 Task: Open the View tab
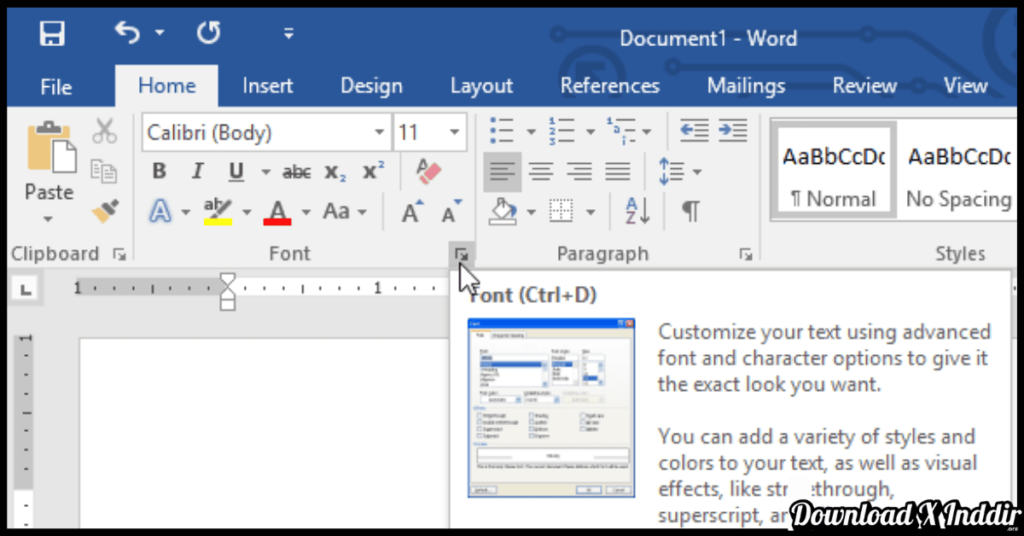(x=965, y=86)
